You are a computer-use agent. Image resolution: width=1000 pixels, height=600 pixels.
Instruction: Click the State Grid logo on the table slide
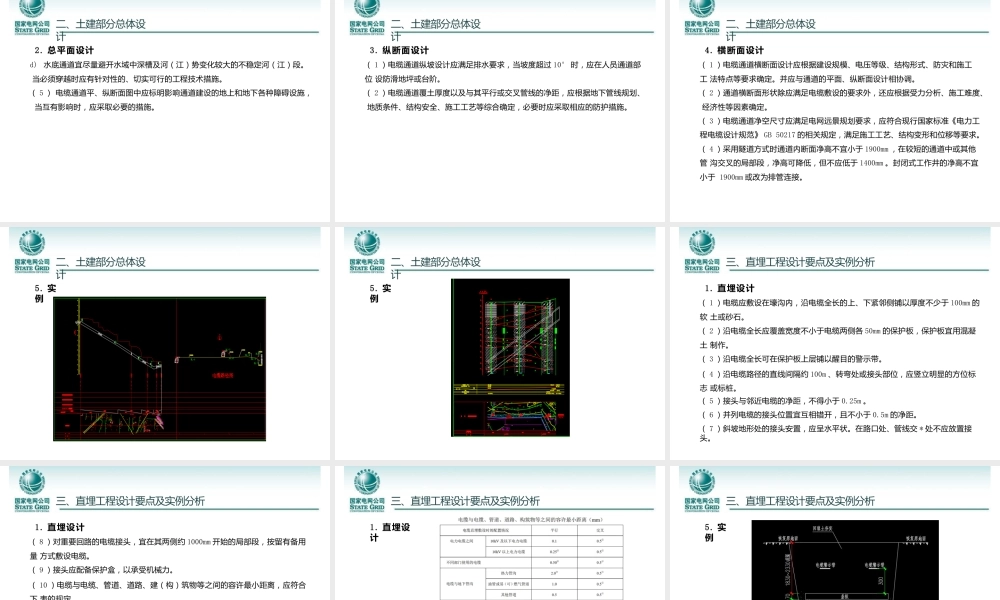pos(367,490)
